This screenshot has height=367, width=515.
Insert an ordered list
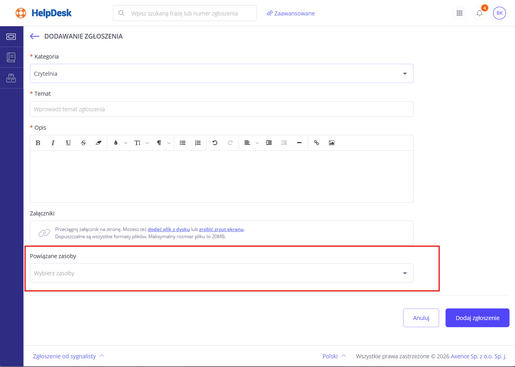click(198, 143)
